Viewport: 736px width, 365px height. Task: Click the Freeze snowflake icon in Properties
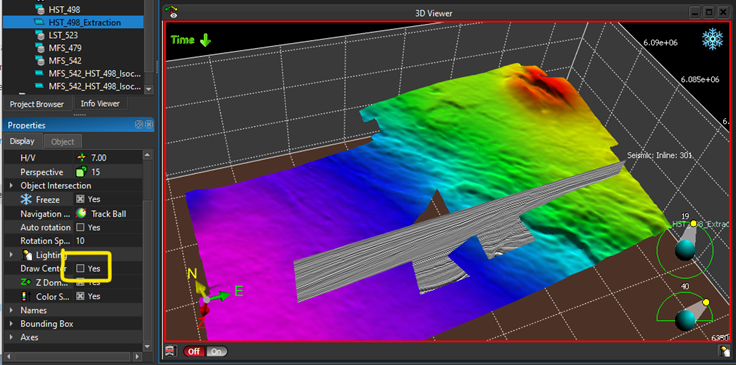(x=25, y=199)
